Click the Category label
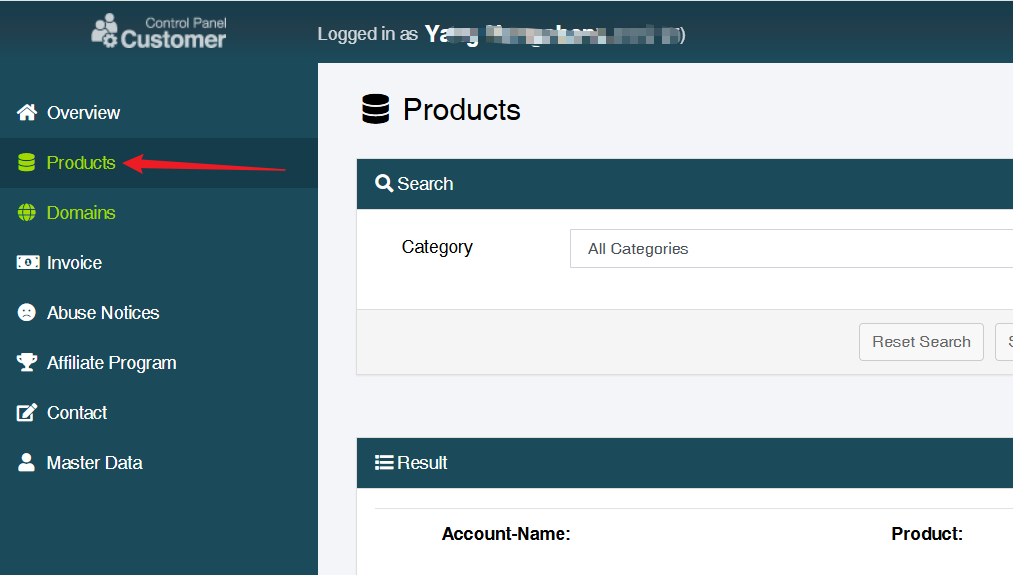The height and width of the screenshot is (575, 1013). pyautogui.click(x=437, y=247)
